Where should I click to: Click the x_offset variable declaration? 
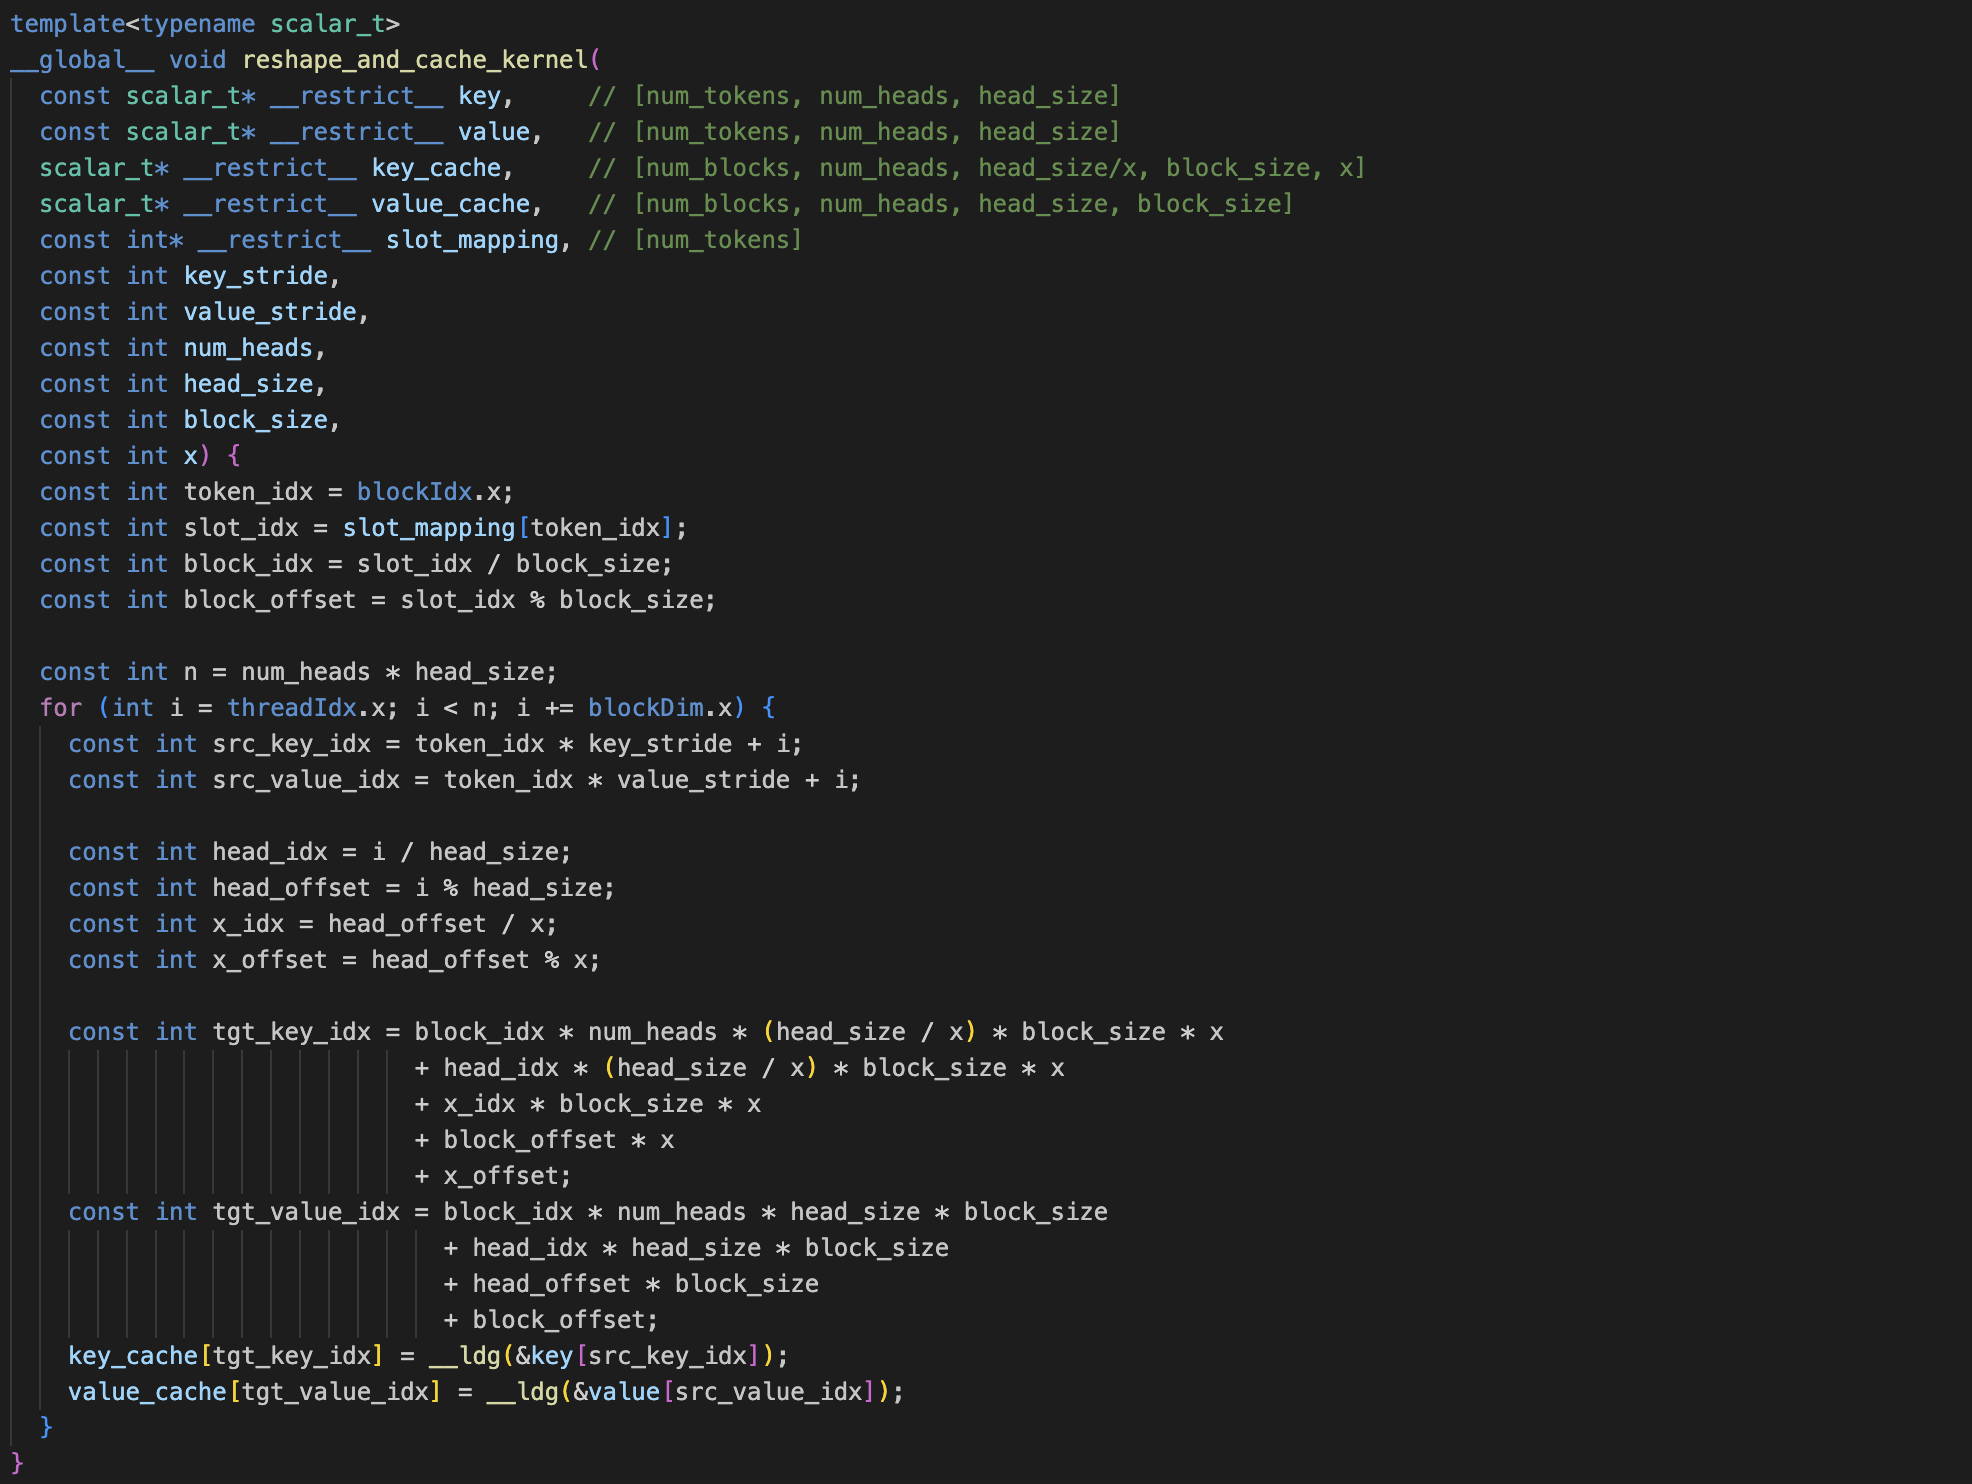coord(270,960)
